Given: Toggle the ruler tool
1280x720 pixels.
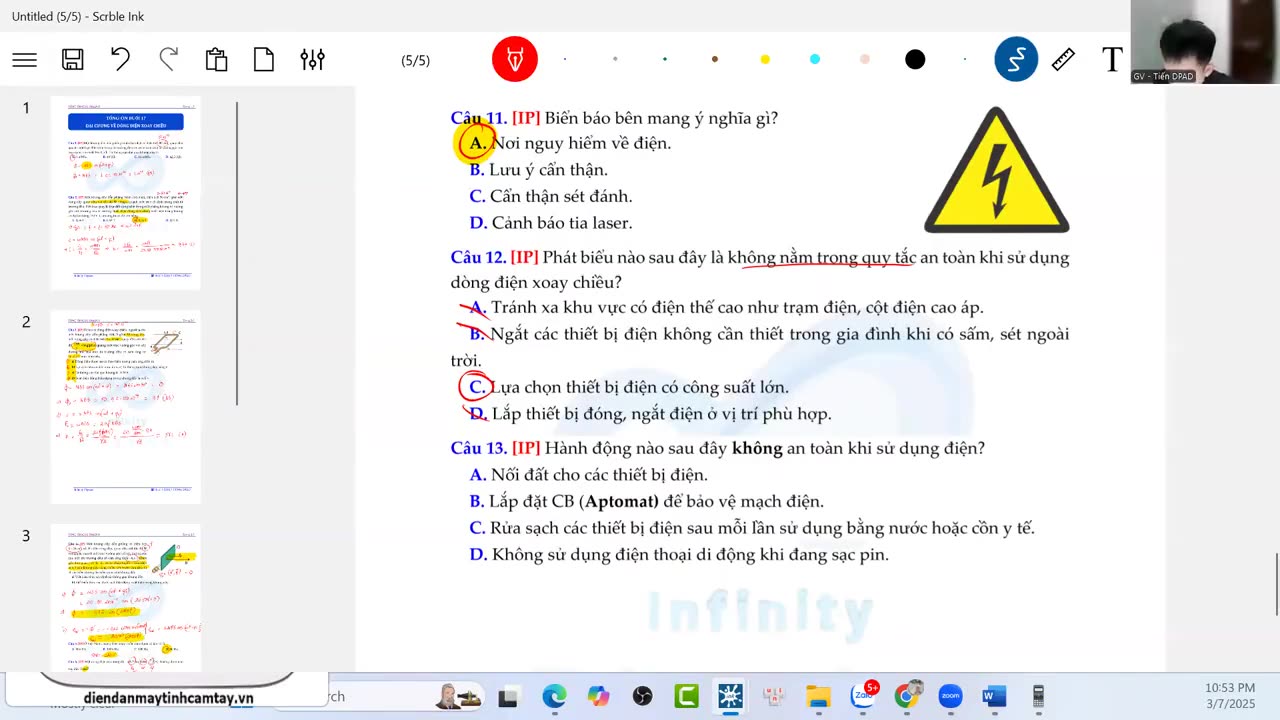Looking at the screenshot, I should (1063, 60).
